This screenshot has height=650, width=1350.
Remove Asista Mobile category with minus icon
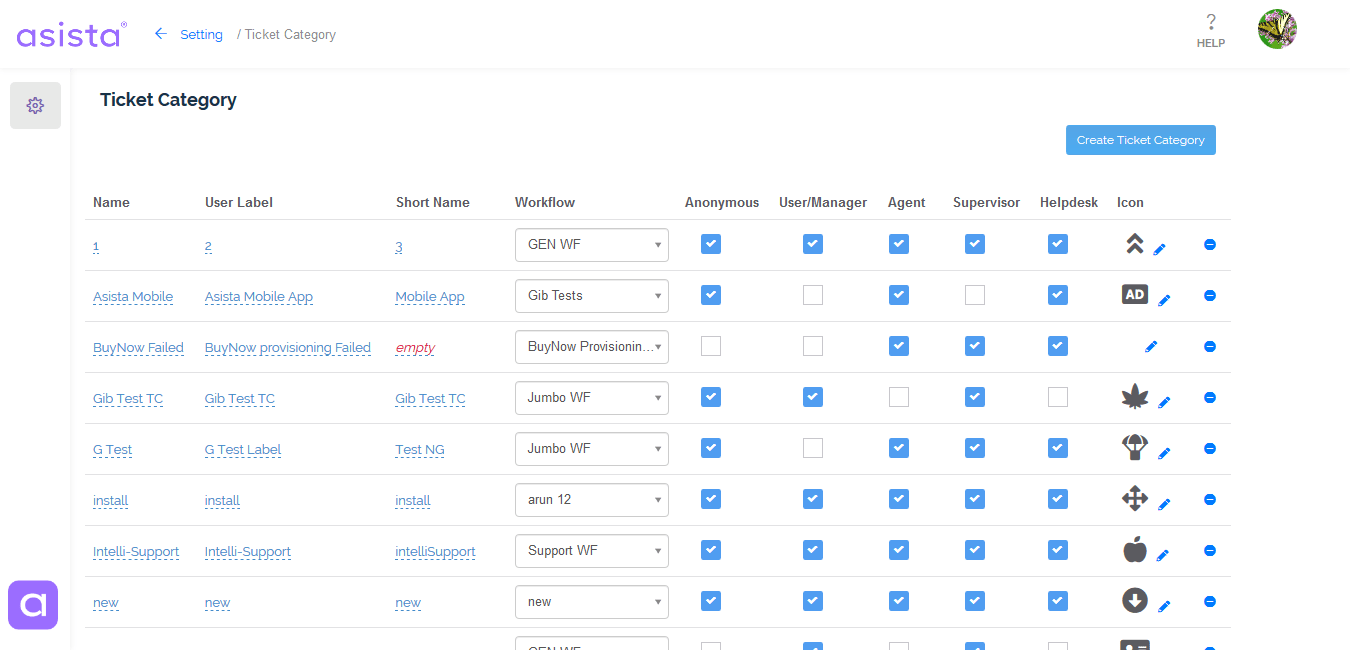click(1210, 295)
